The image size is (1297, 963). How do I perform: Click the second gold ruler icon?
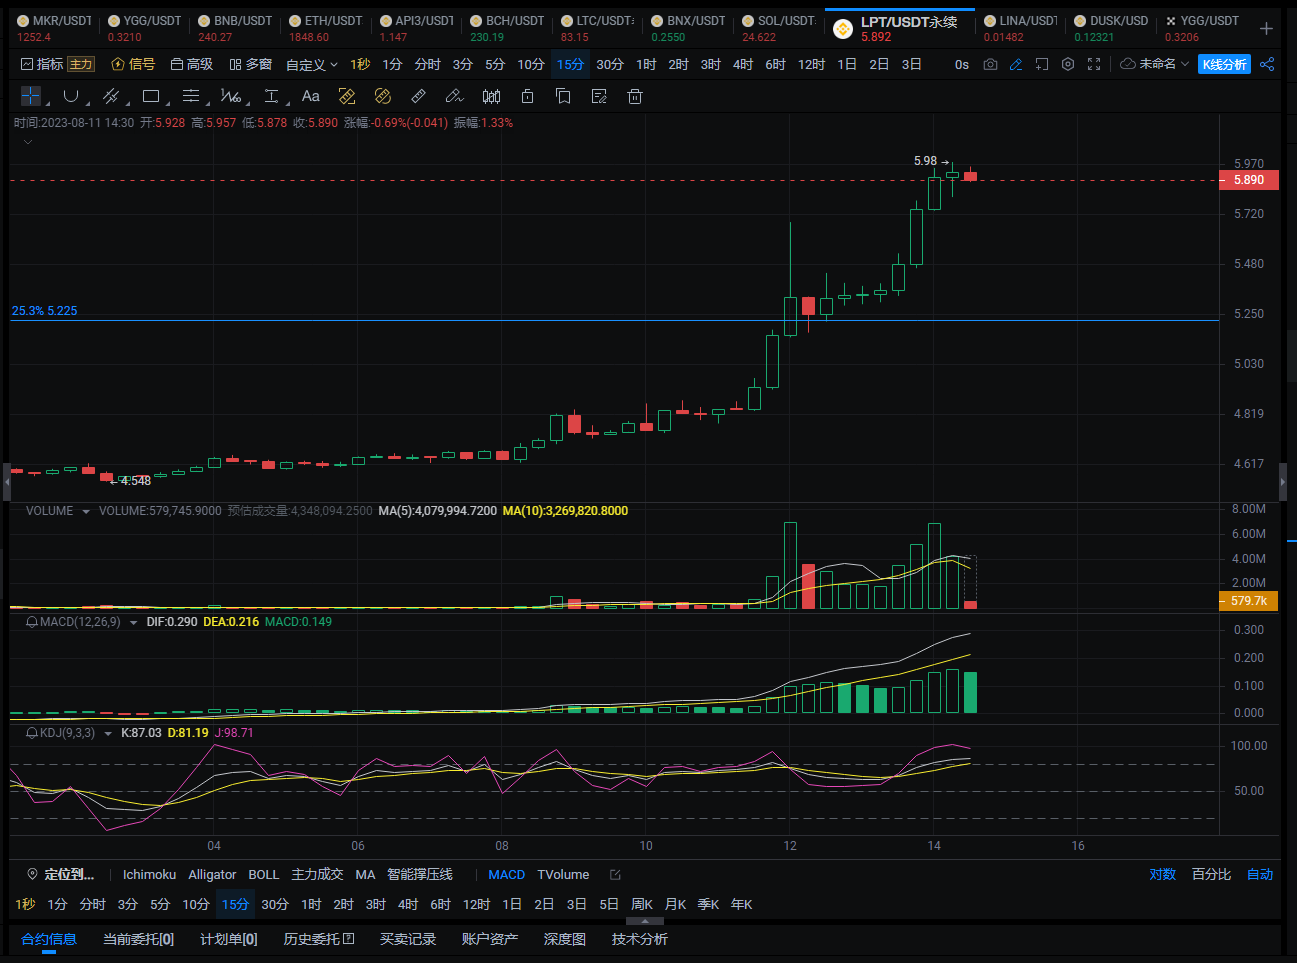click(383, 96)
